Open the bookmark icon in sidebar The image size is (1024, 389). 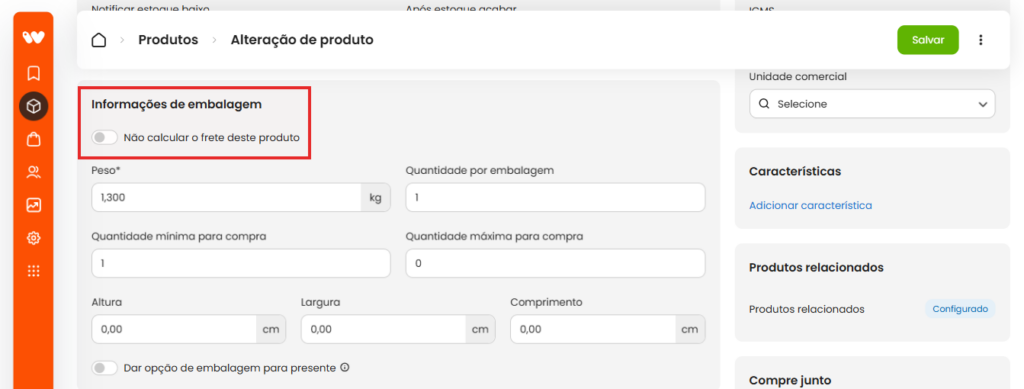click(33, 72)
